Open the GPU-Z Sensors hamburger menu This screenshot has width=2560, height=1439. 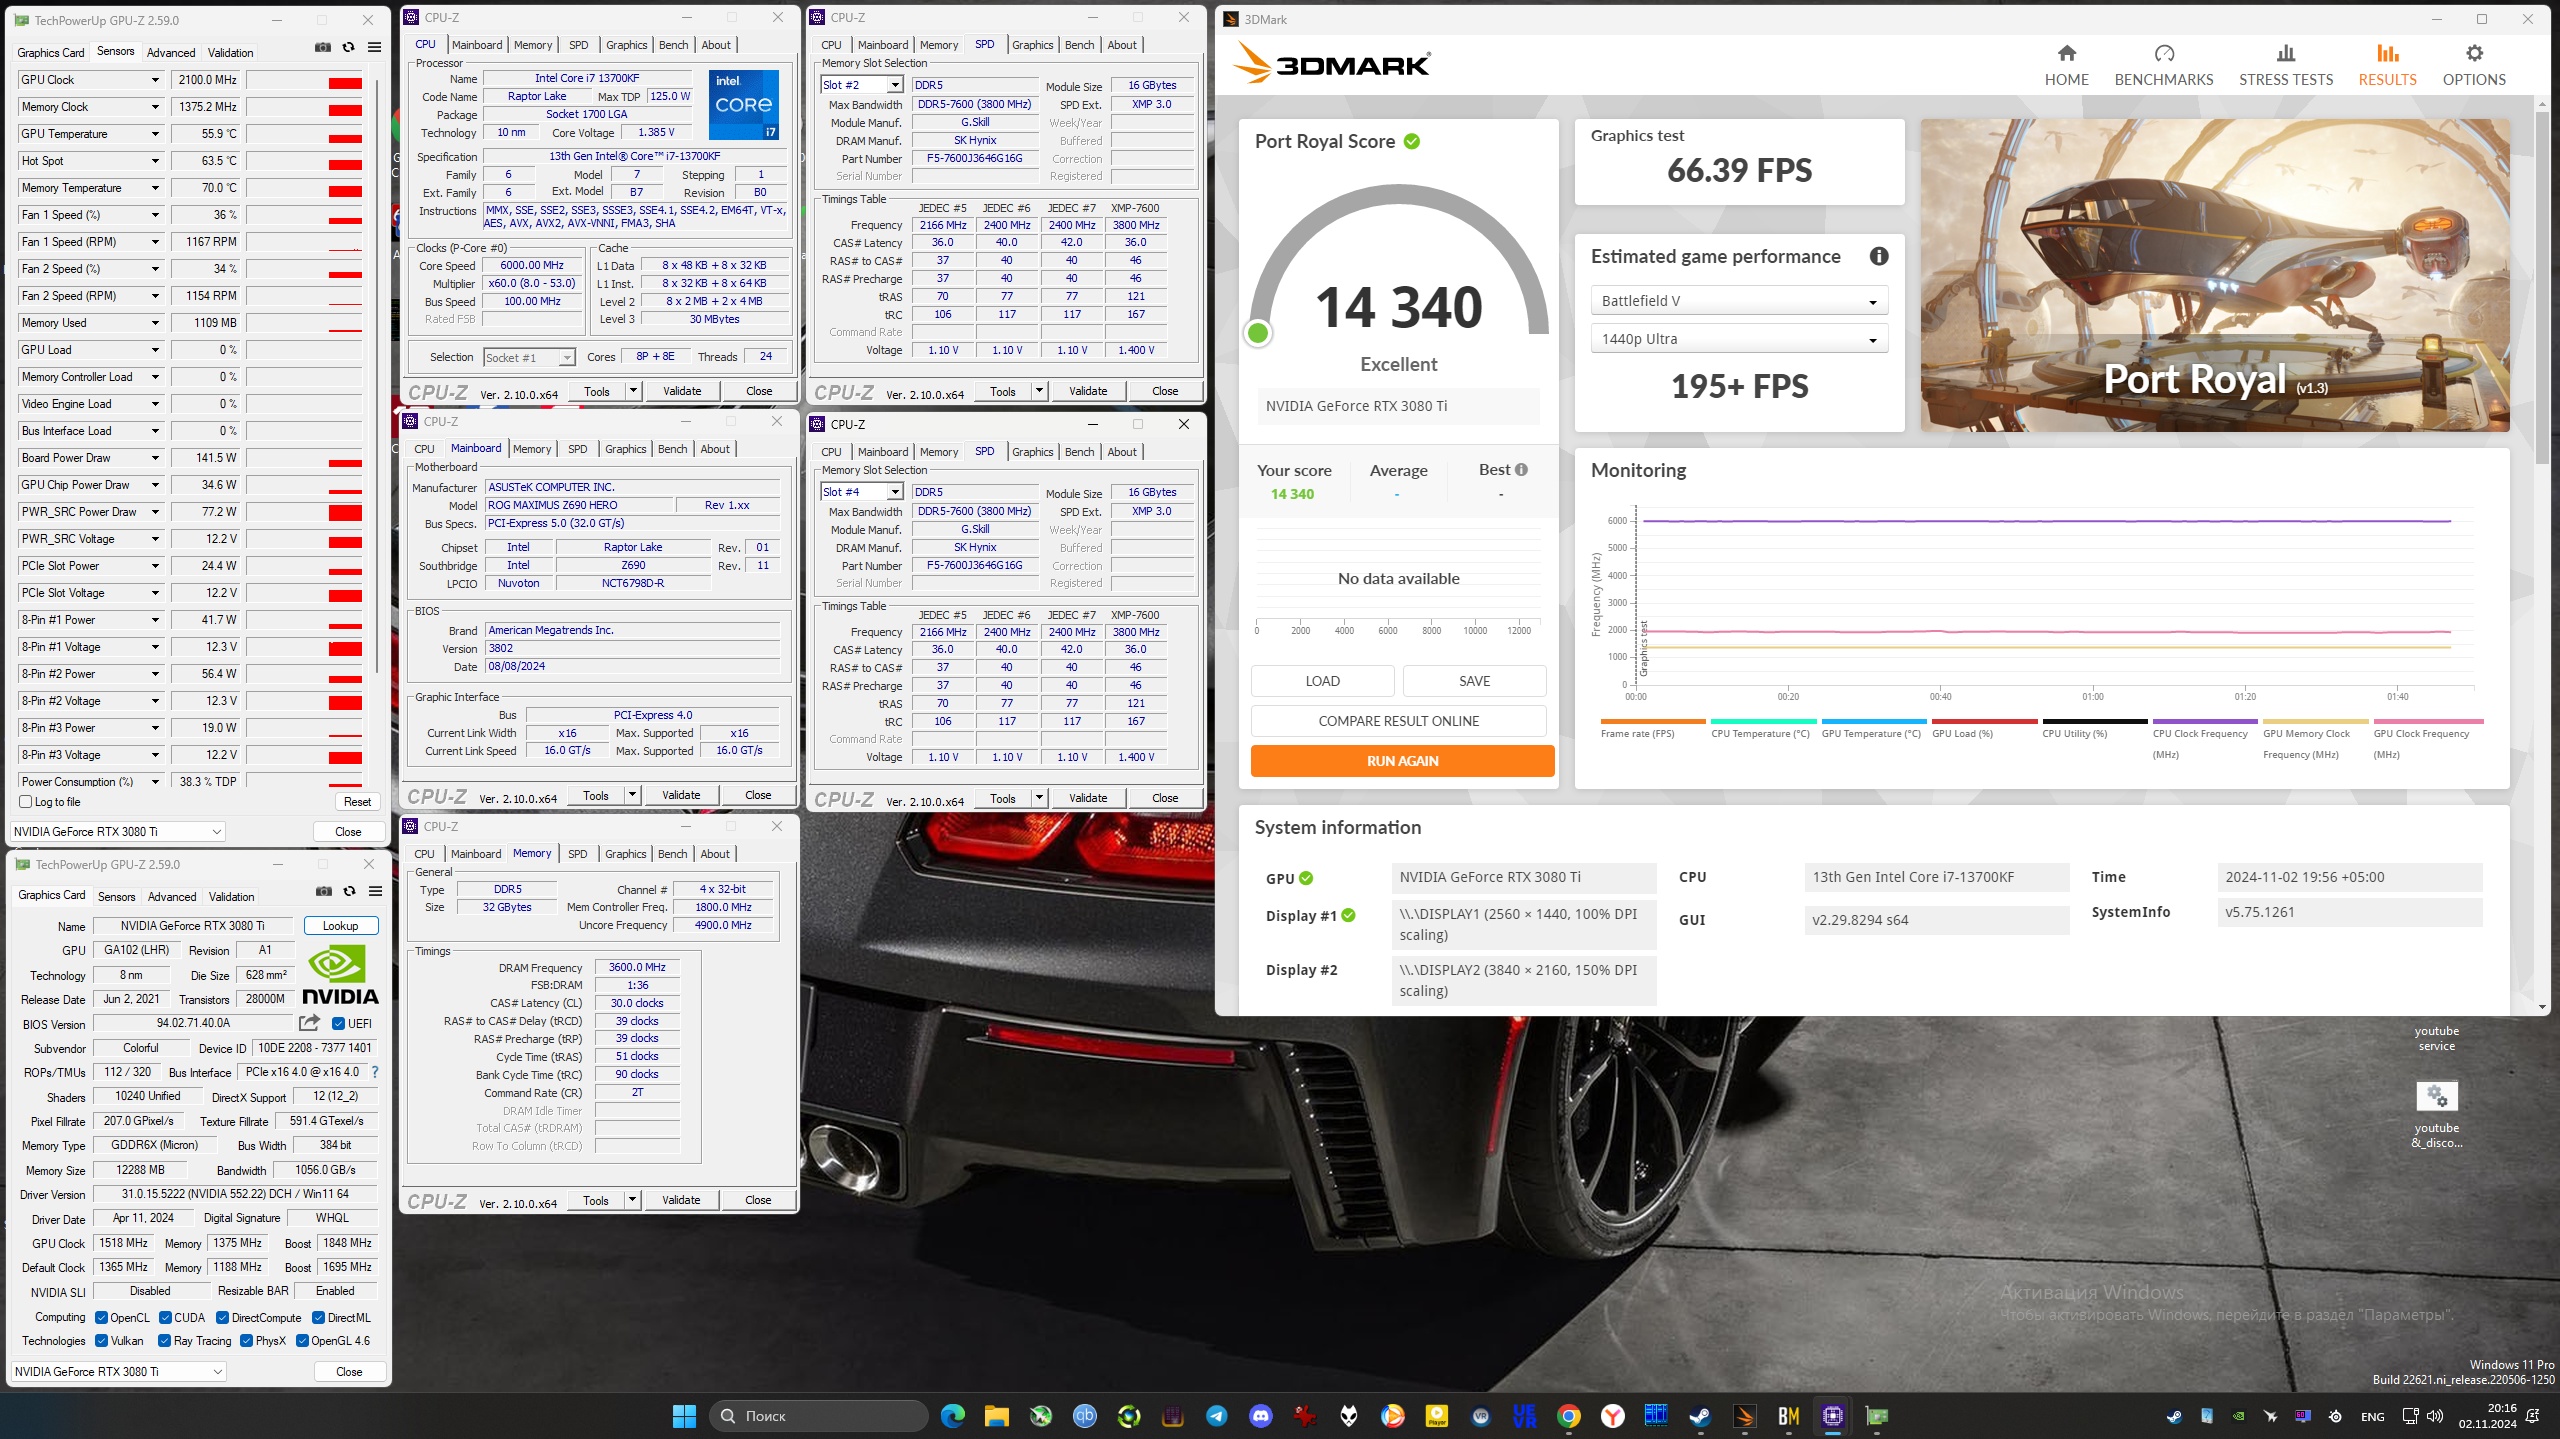[x=374, y=47]
